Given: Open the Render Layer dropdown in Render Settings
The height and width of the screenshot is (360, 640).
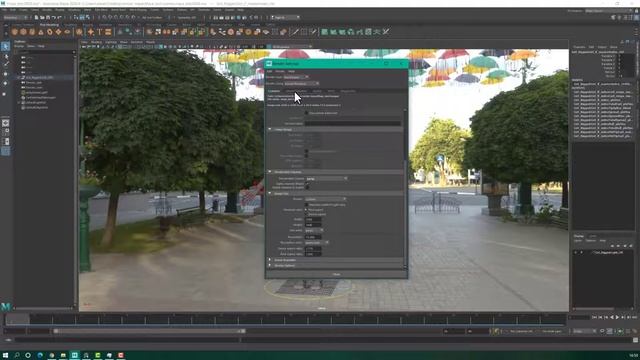Looking at the screenshot, I should click(x=296, y=77).
